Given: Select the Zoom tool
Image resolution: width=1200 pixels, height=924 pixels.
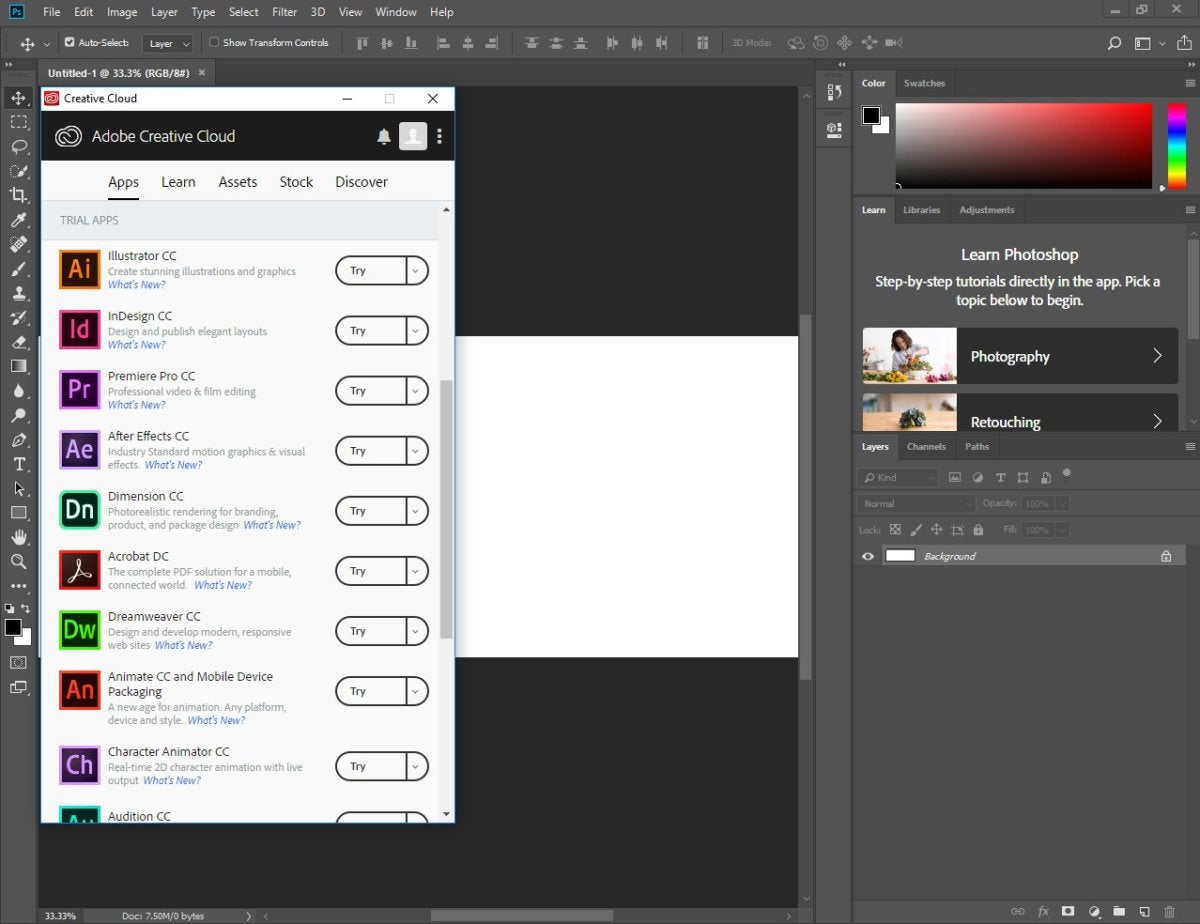Looking at the screenshot, I should pyautogui.click(x=18, y=562).
